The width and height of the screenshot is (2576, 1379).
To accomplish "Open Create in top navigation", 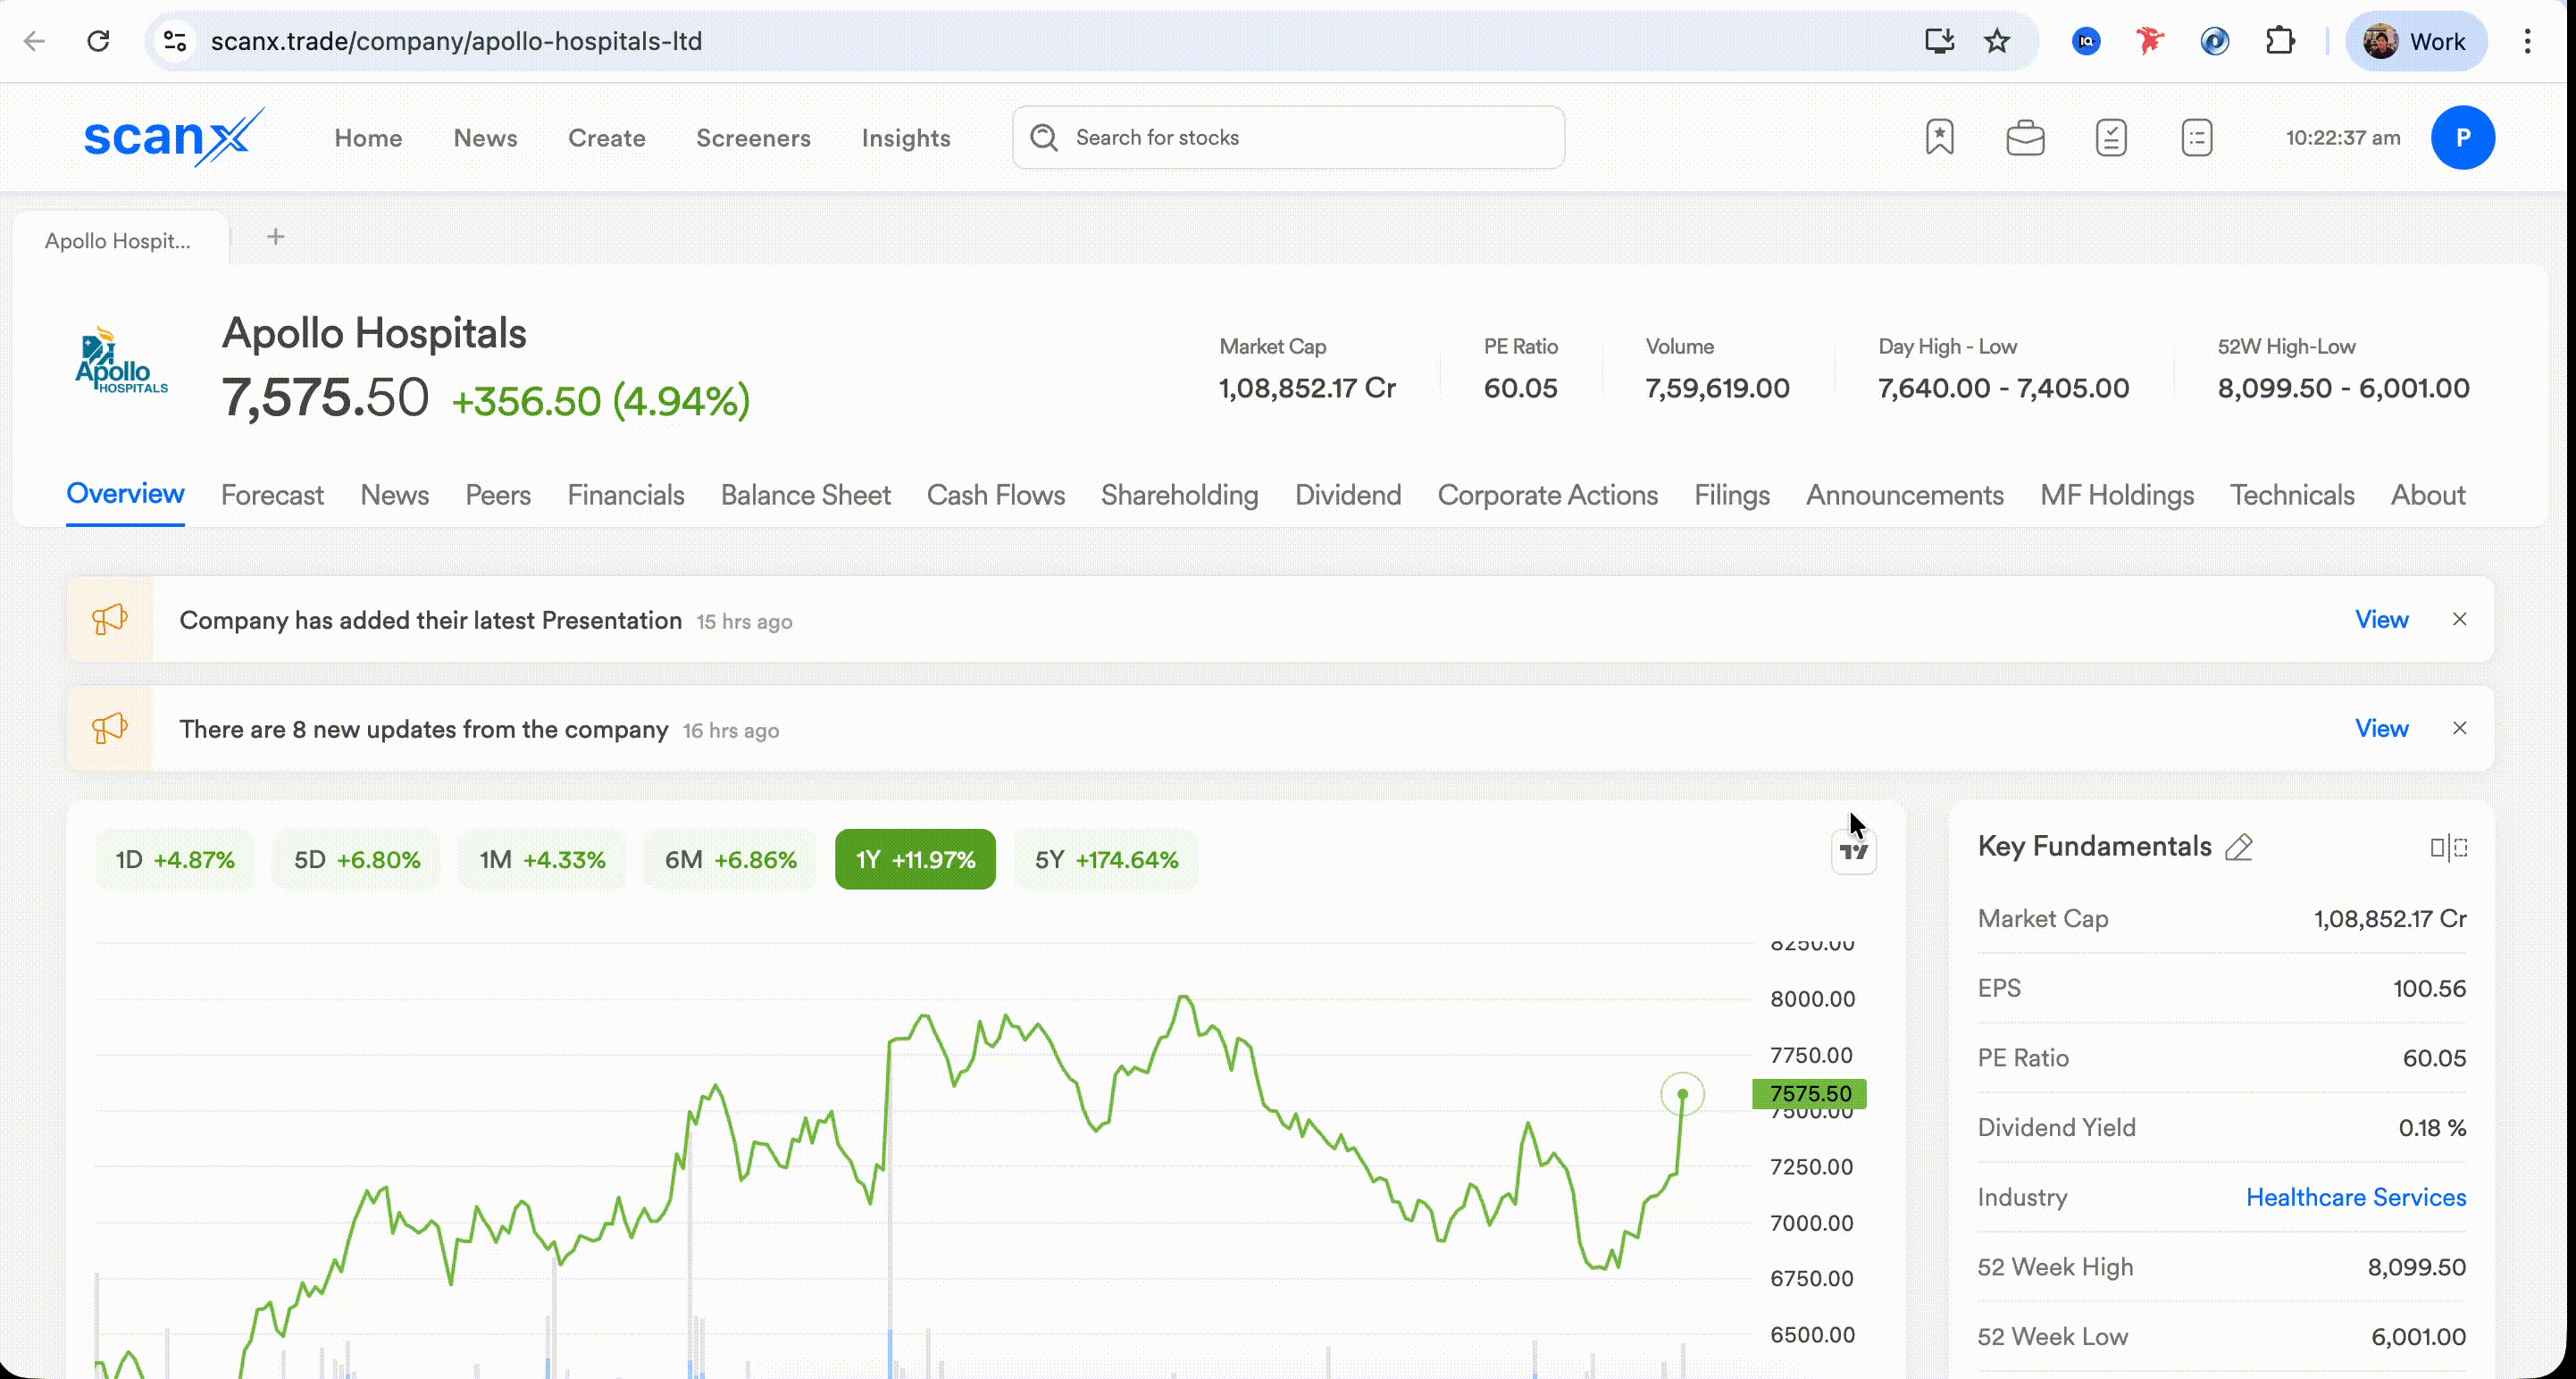I will (607, 138).
